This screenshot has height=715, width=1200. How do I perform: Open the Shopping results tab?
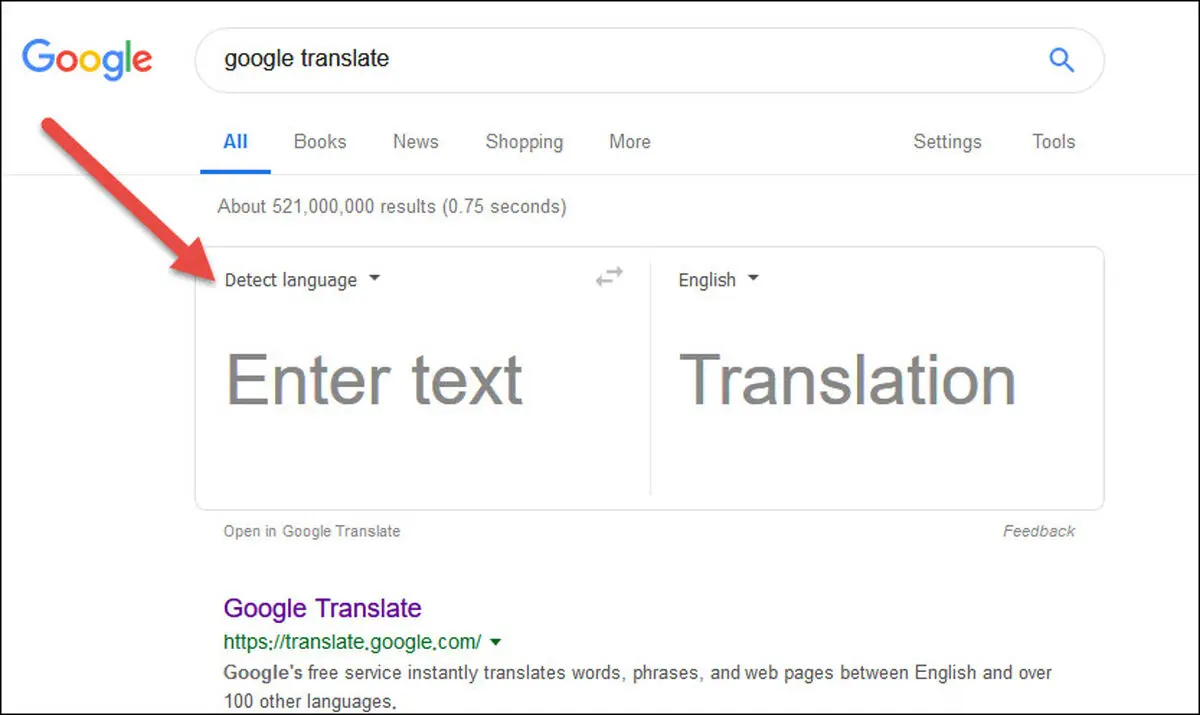[x=524, y=142]
